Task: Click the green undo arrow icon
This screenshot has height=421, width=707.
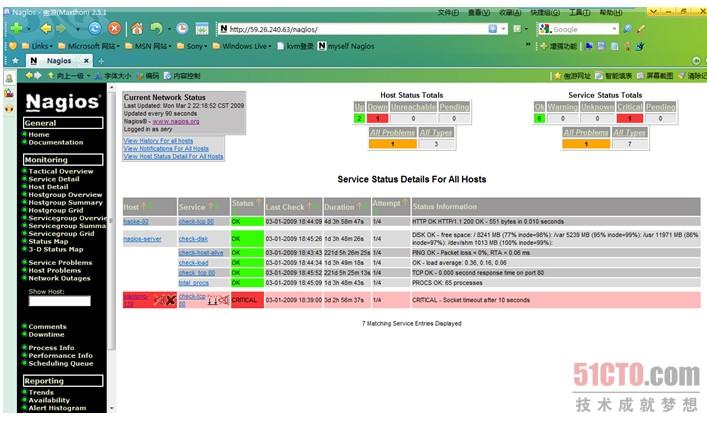Action: click(156, 29)
